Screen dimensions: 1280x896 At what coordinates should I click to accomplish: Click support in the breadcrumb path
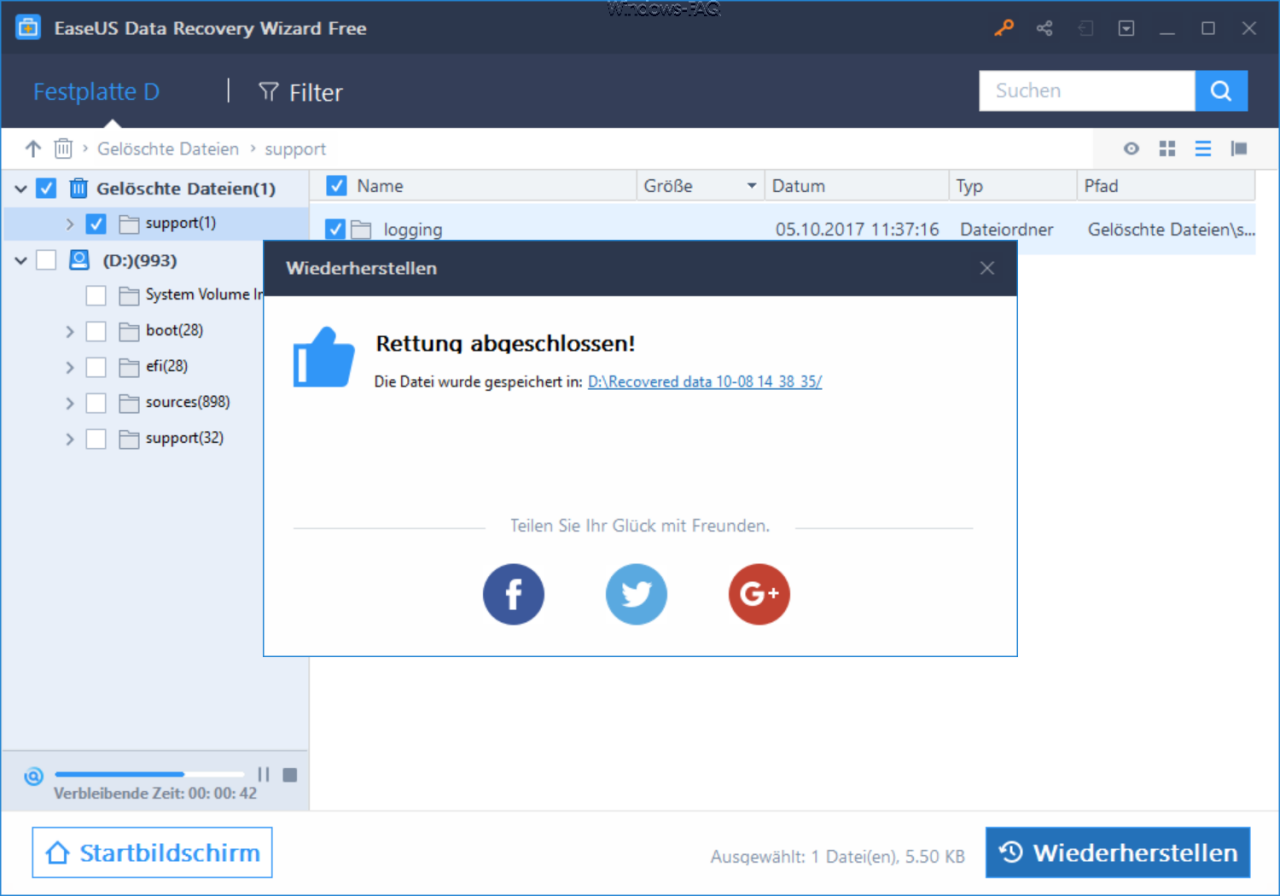coord(295,149)
